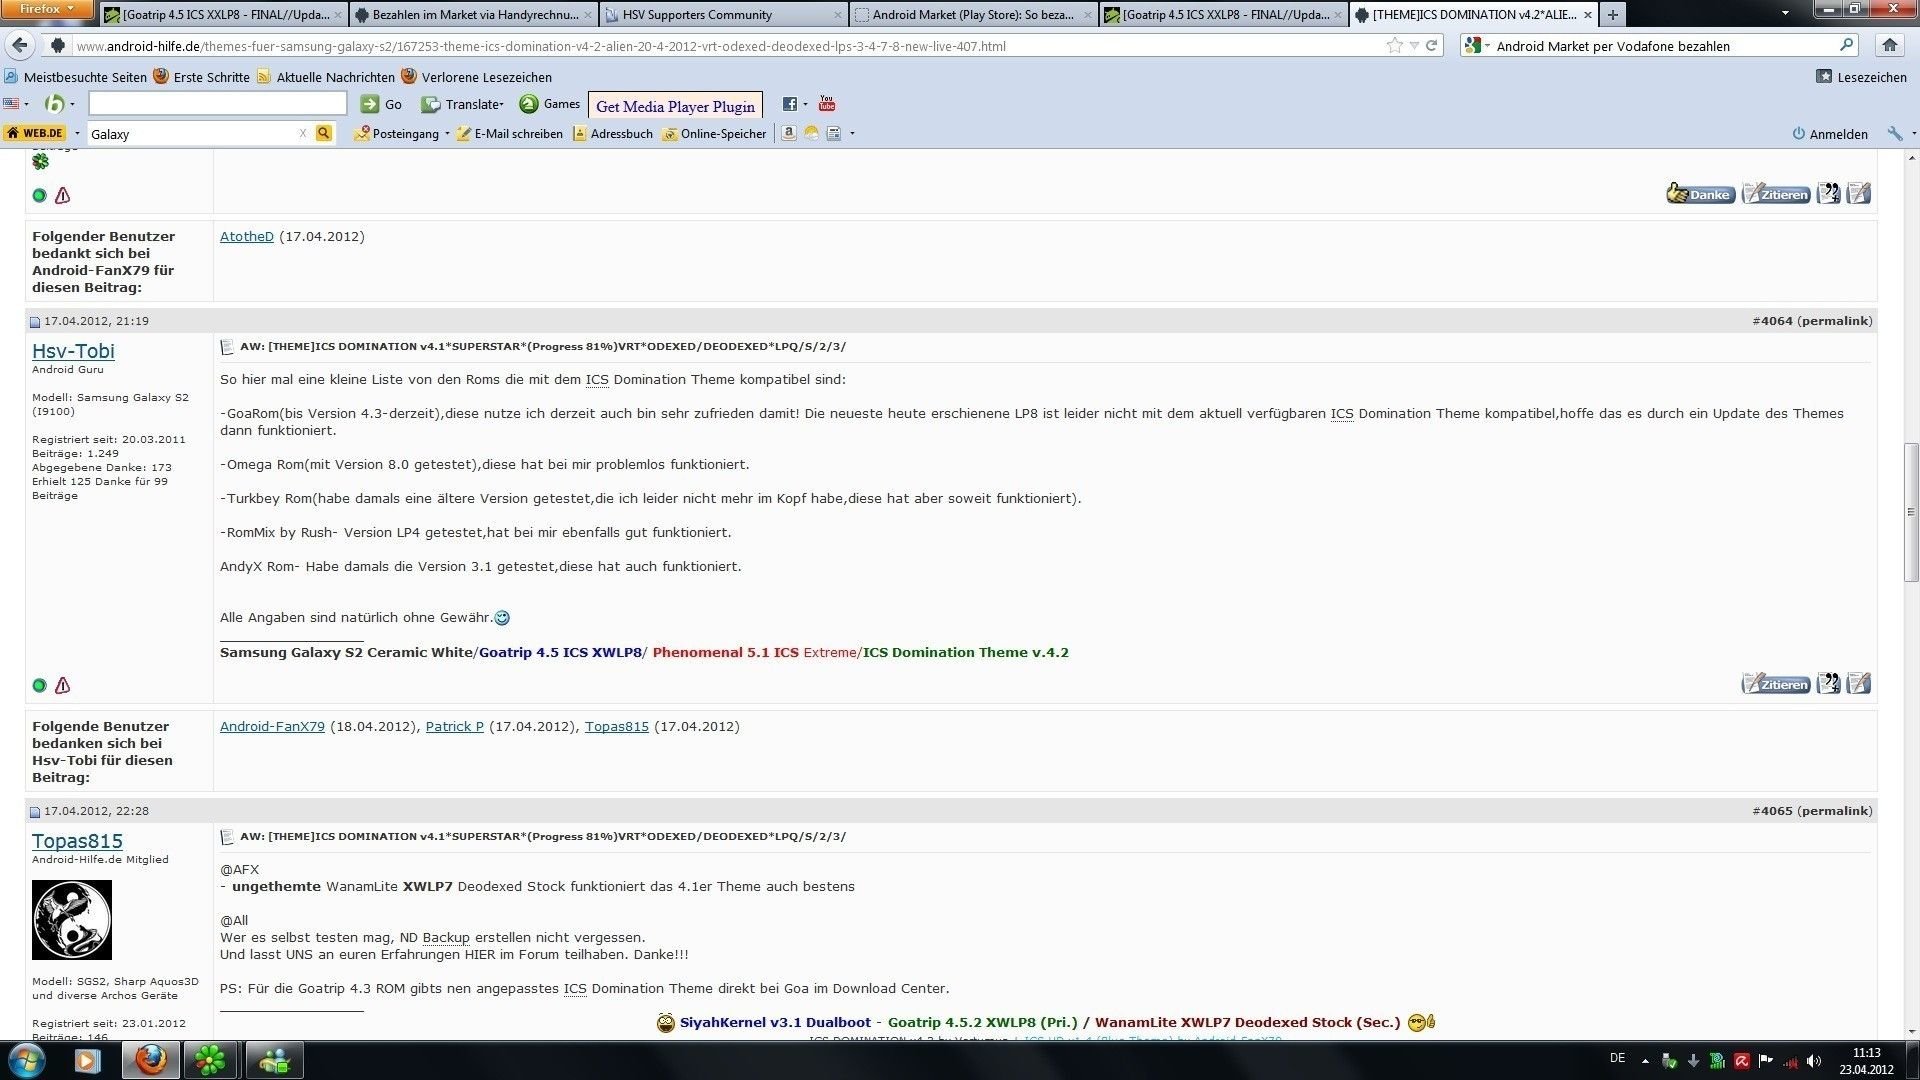Open the US flag language dropdown
The width and height of the screenshot is (1920, 1080).
15,104
